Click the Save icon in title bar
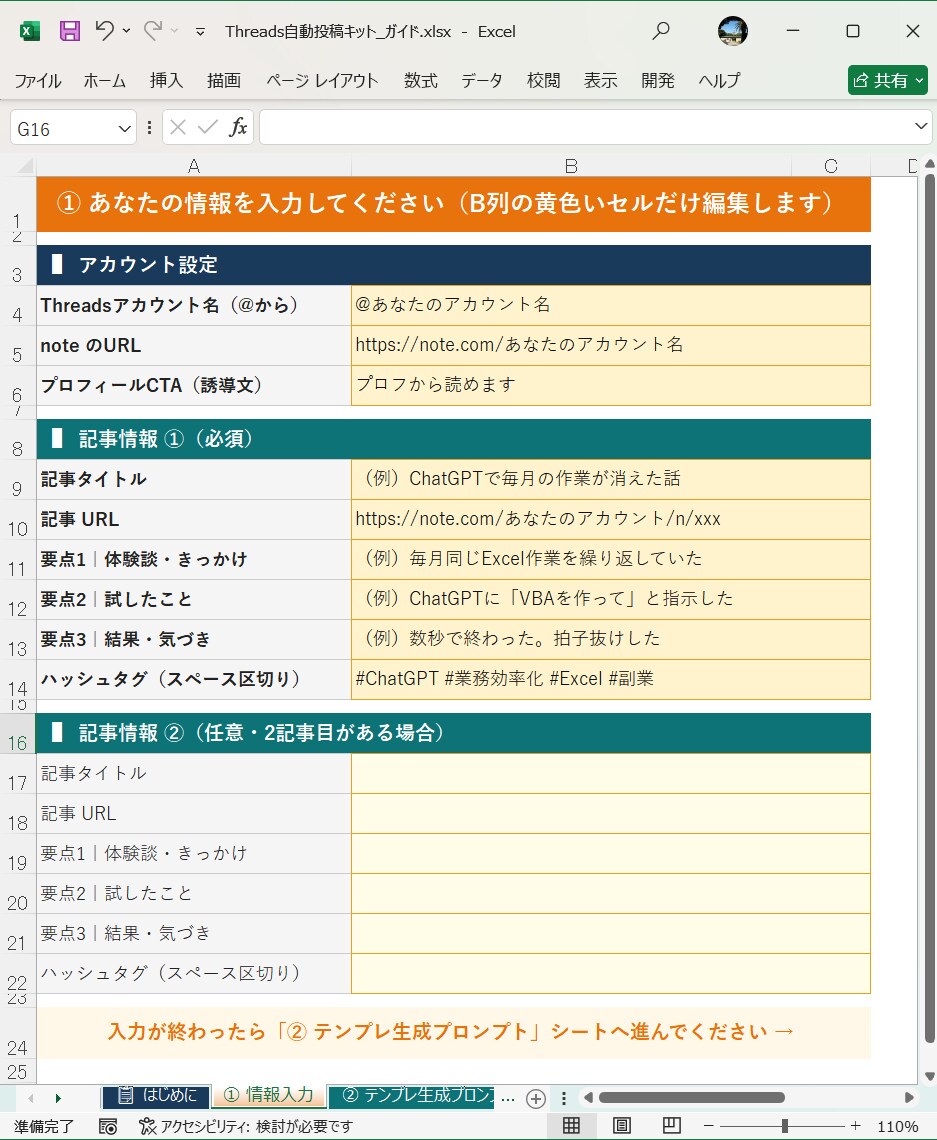The image size is (937, 1140). point(70,31)
